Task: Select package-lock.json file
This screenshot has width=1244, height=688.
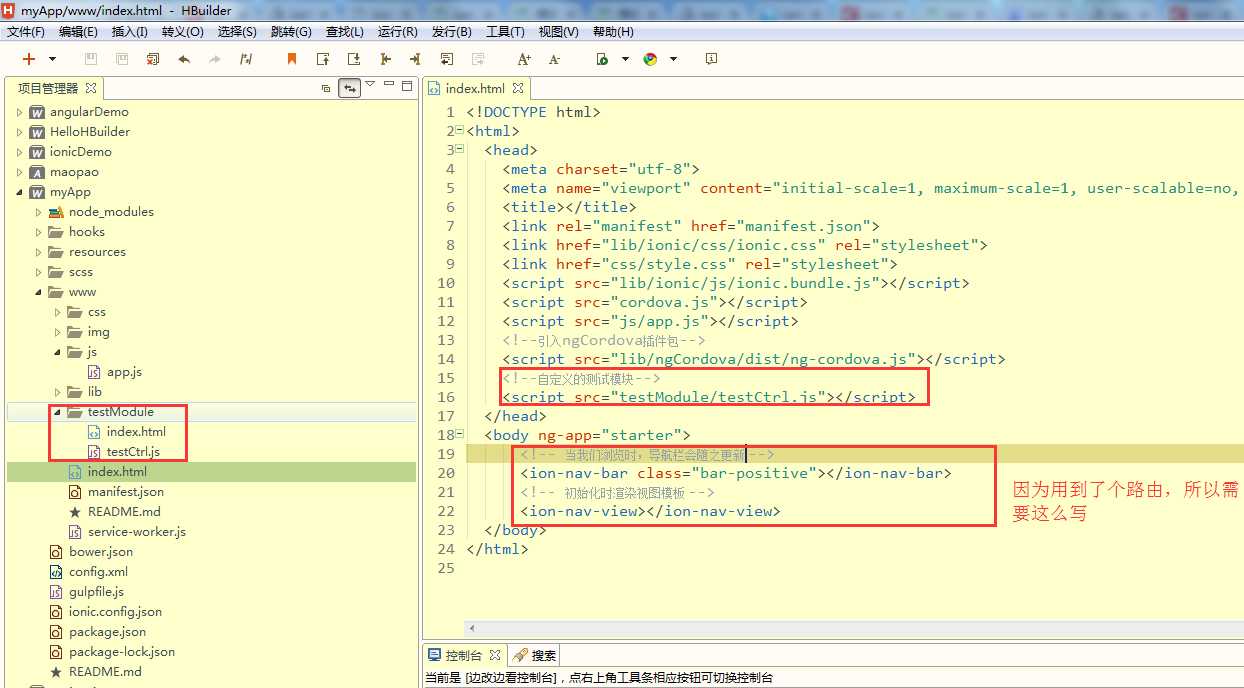Action: point(121,652)
